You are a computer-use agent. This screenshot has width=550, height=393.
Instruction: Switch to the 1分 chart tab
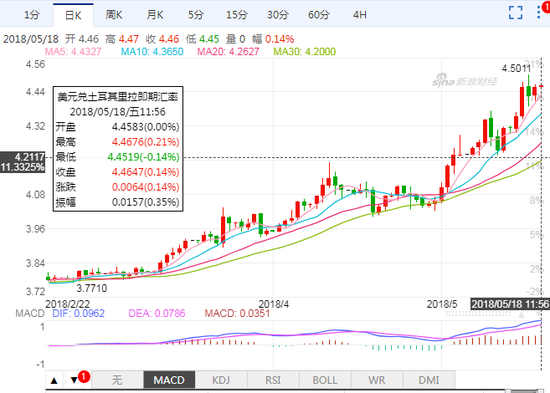pyautogui.click(x=32, y=15)
